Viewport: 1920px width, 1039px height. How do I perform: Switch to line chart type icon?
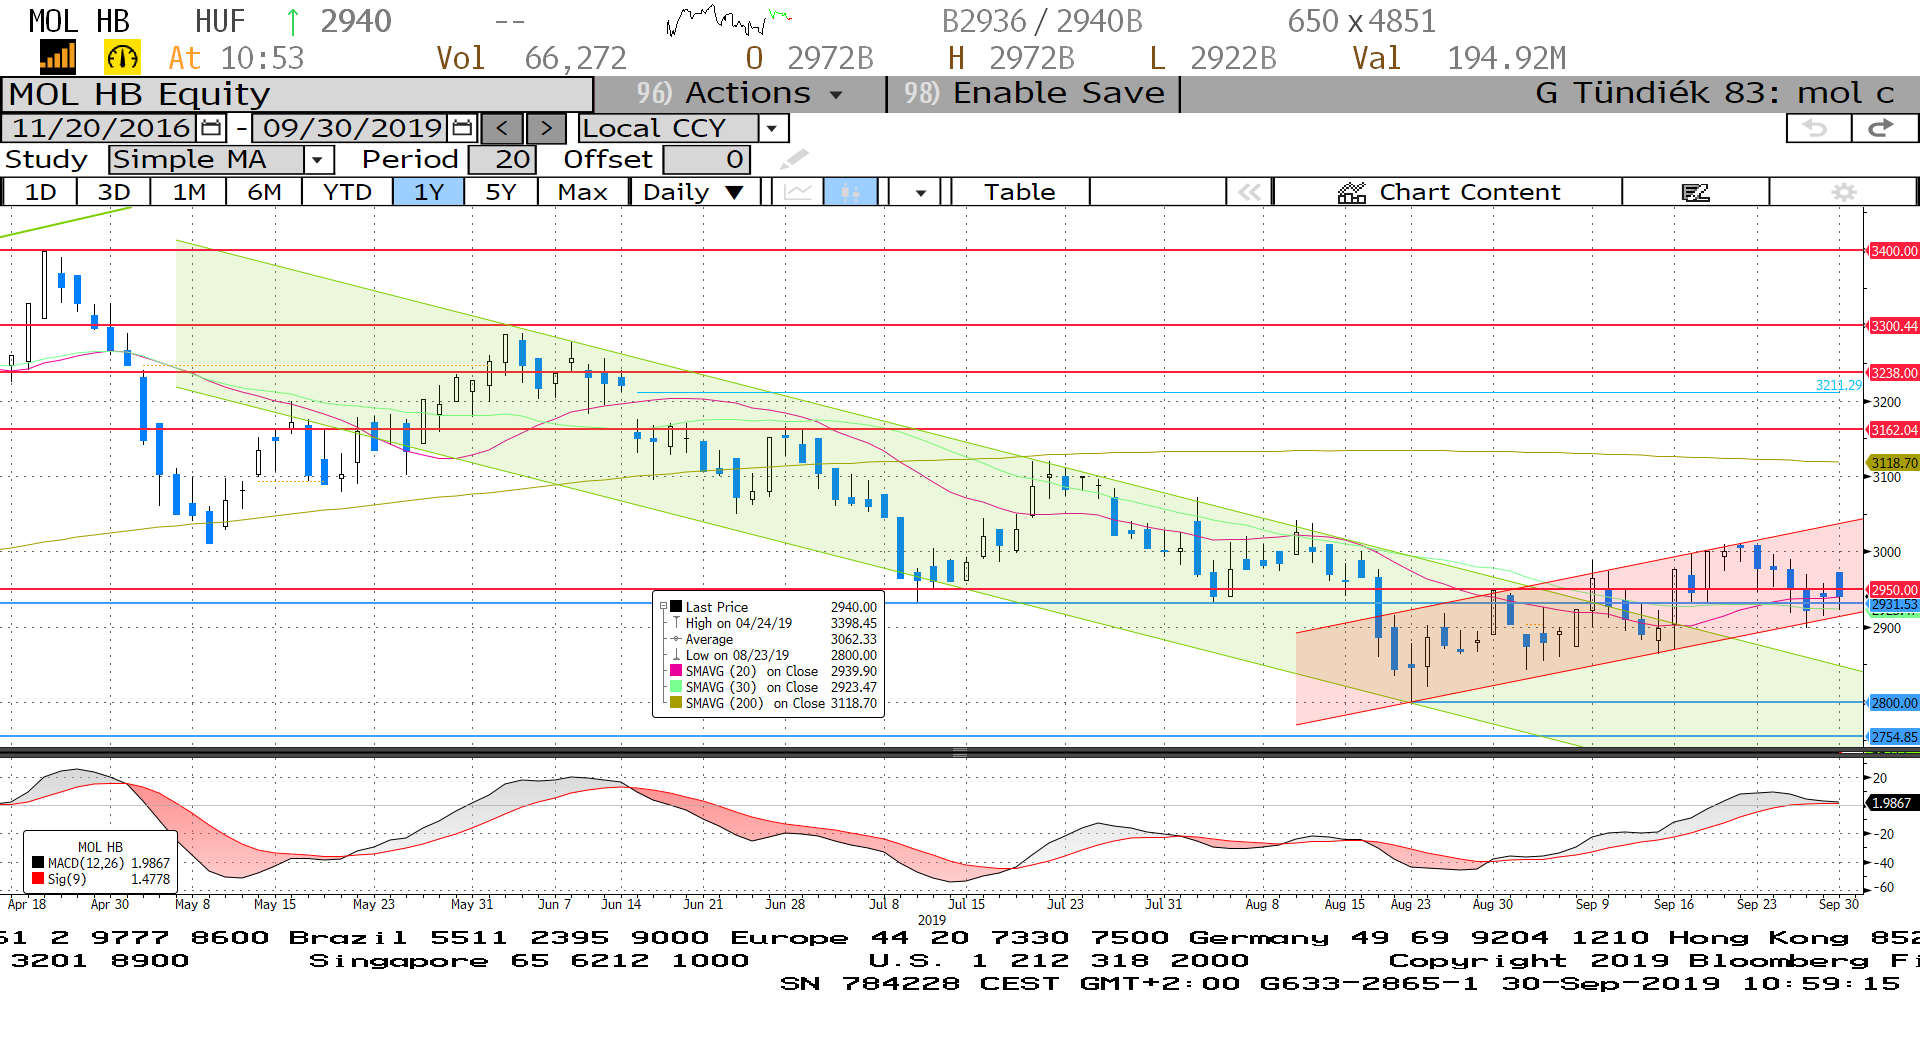coord(798,192)
